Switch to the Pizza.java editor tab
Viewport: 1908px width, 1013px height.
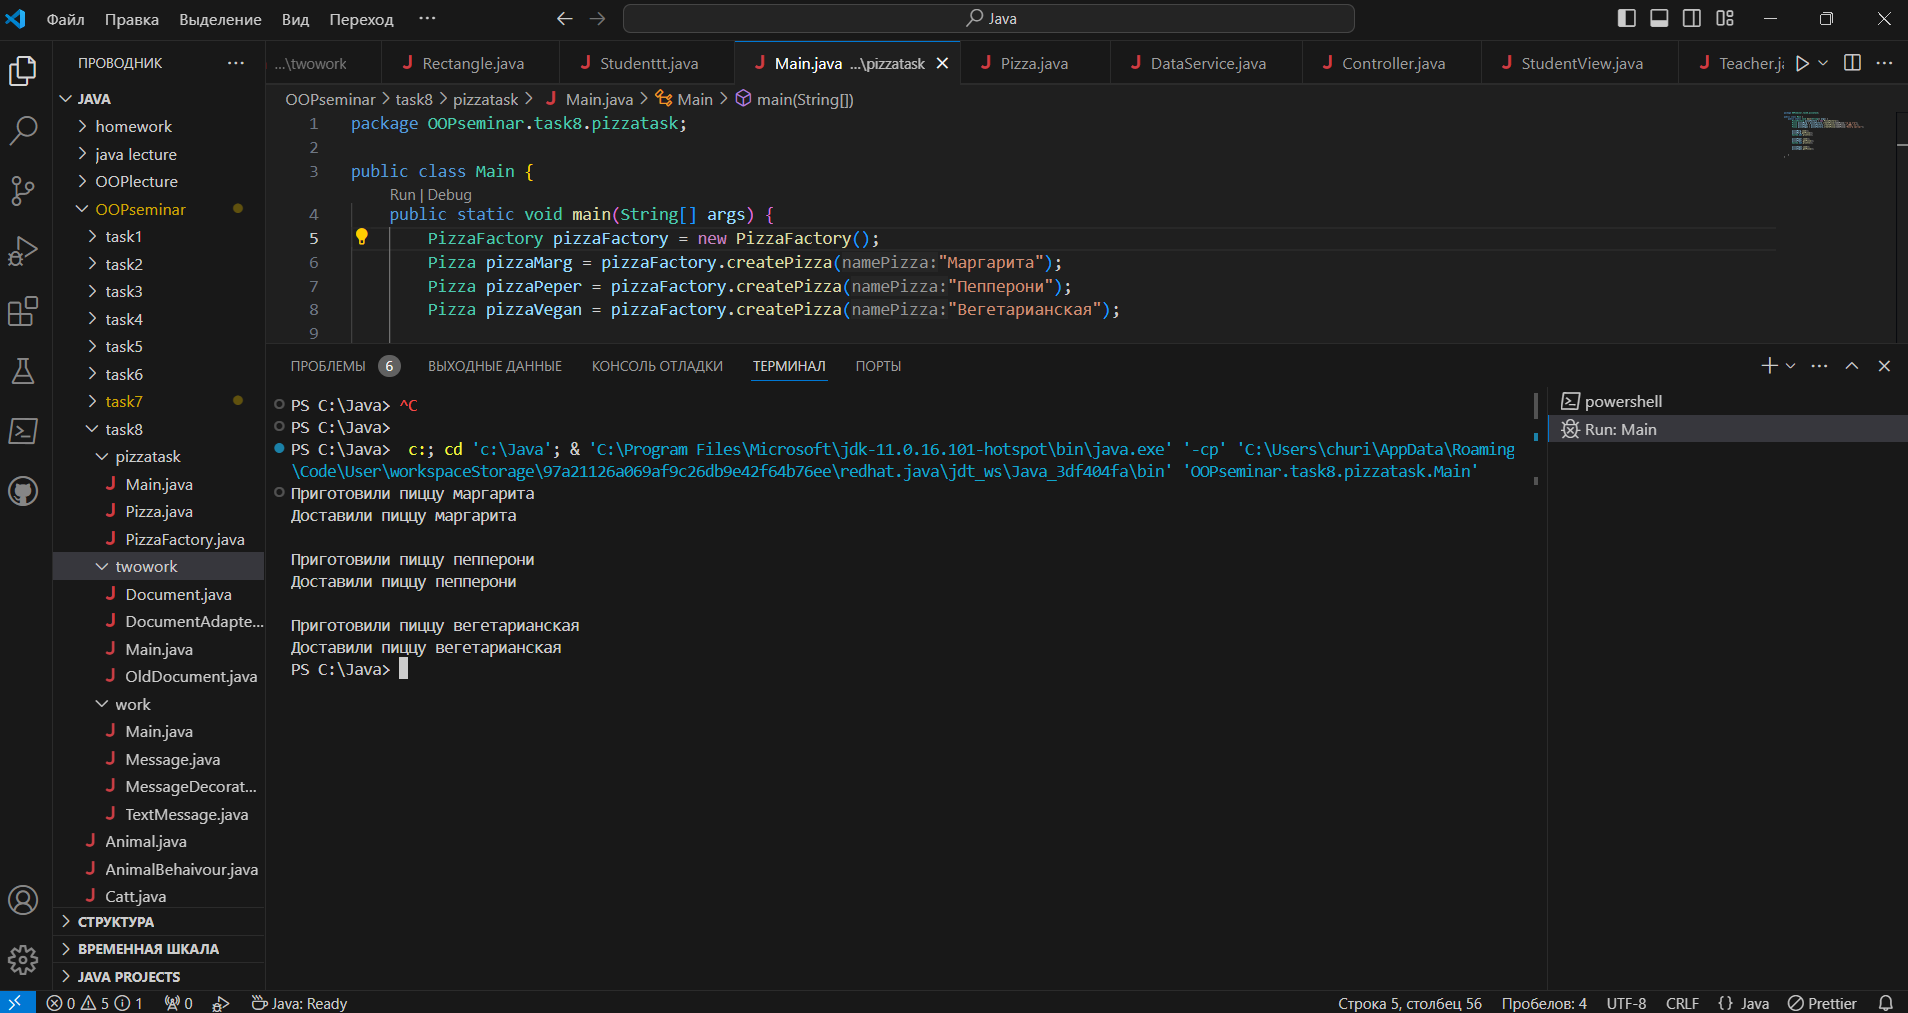pyautogui.click(x=1034, y=63)
